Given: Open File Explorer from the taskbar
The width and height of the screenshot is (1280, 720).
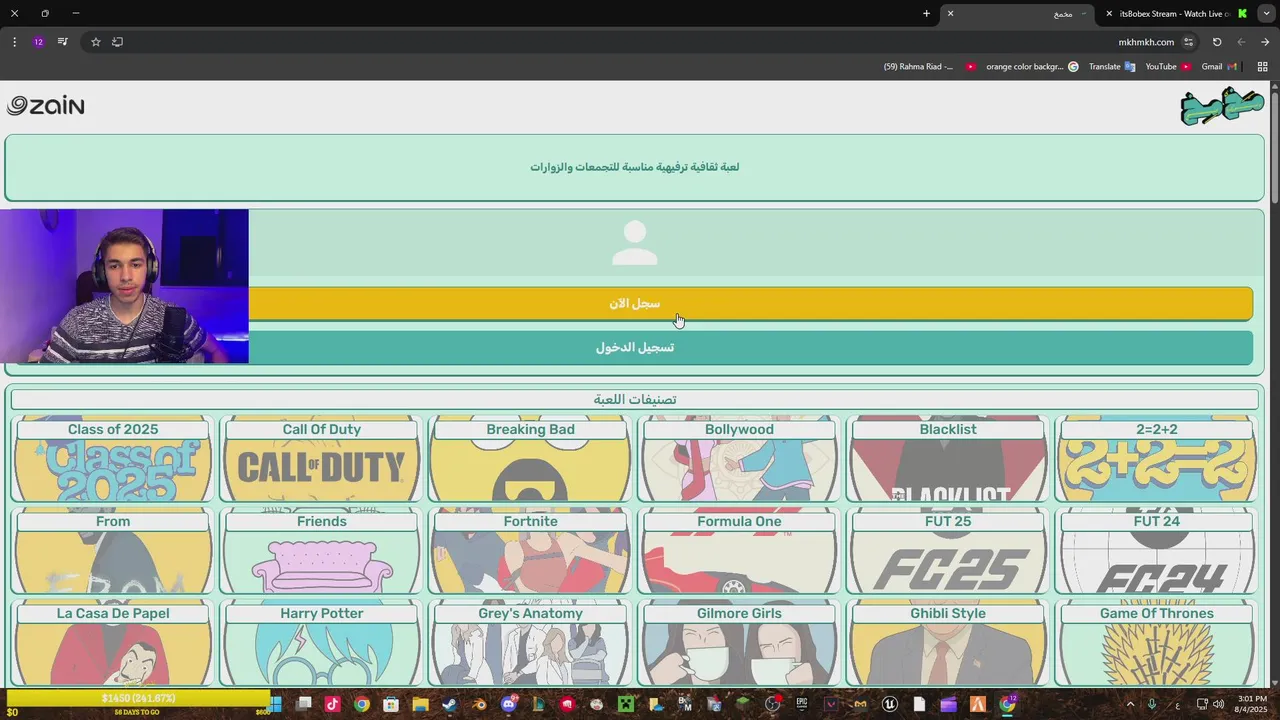Looking at the screenshot, I should 421,705.
